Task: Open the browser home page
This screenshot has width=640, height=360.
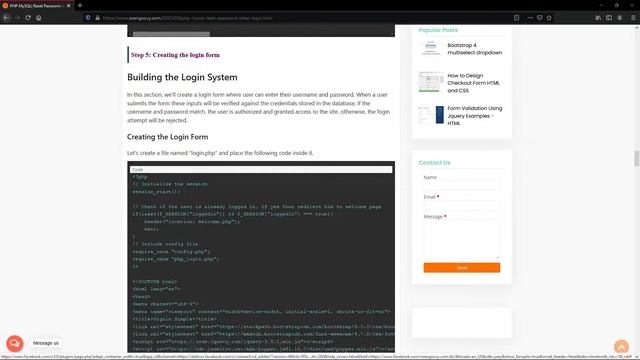Action: click(38, 18)
